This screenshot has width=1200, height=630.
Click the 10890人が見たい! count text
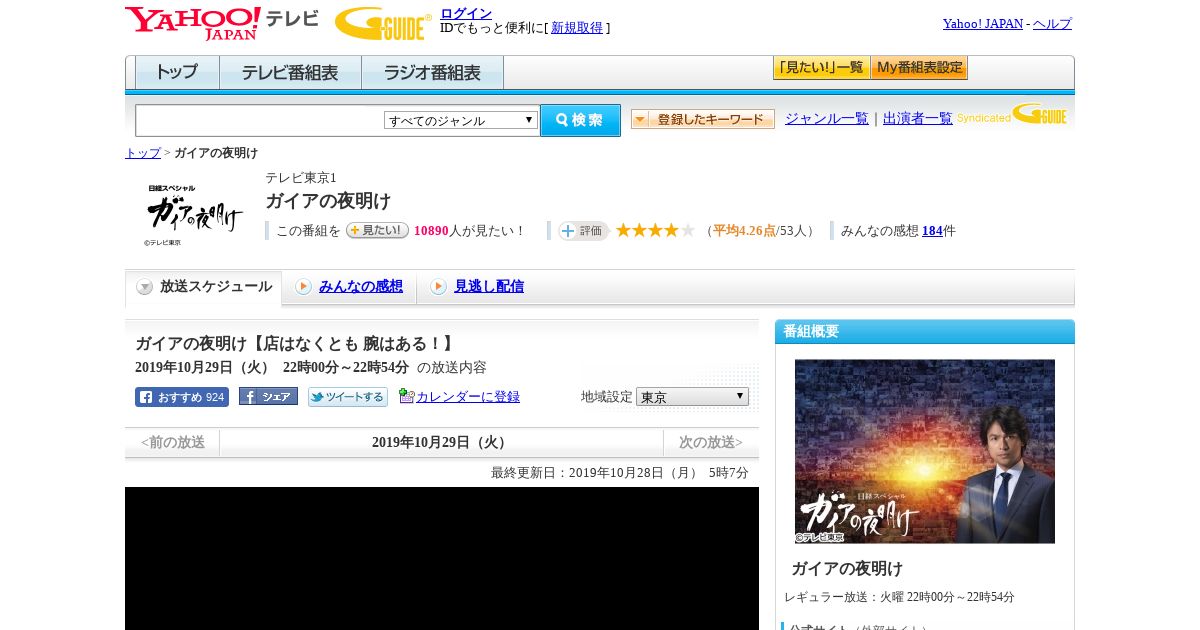click(x=469, y=231)
